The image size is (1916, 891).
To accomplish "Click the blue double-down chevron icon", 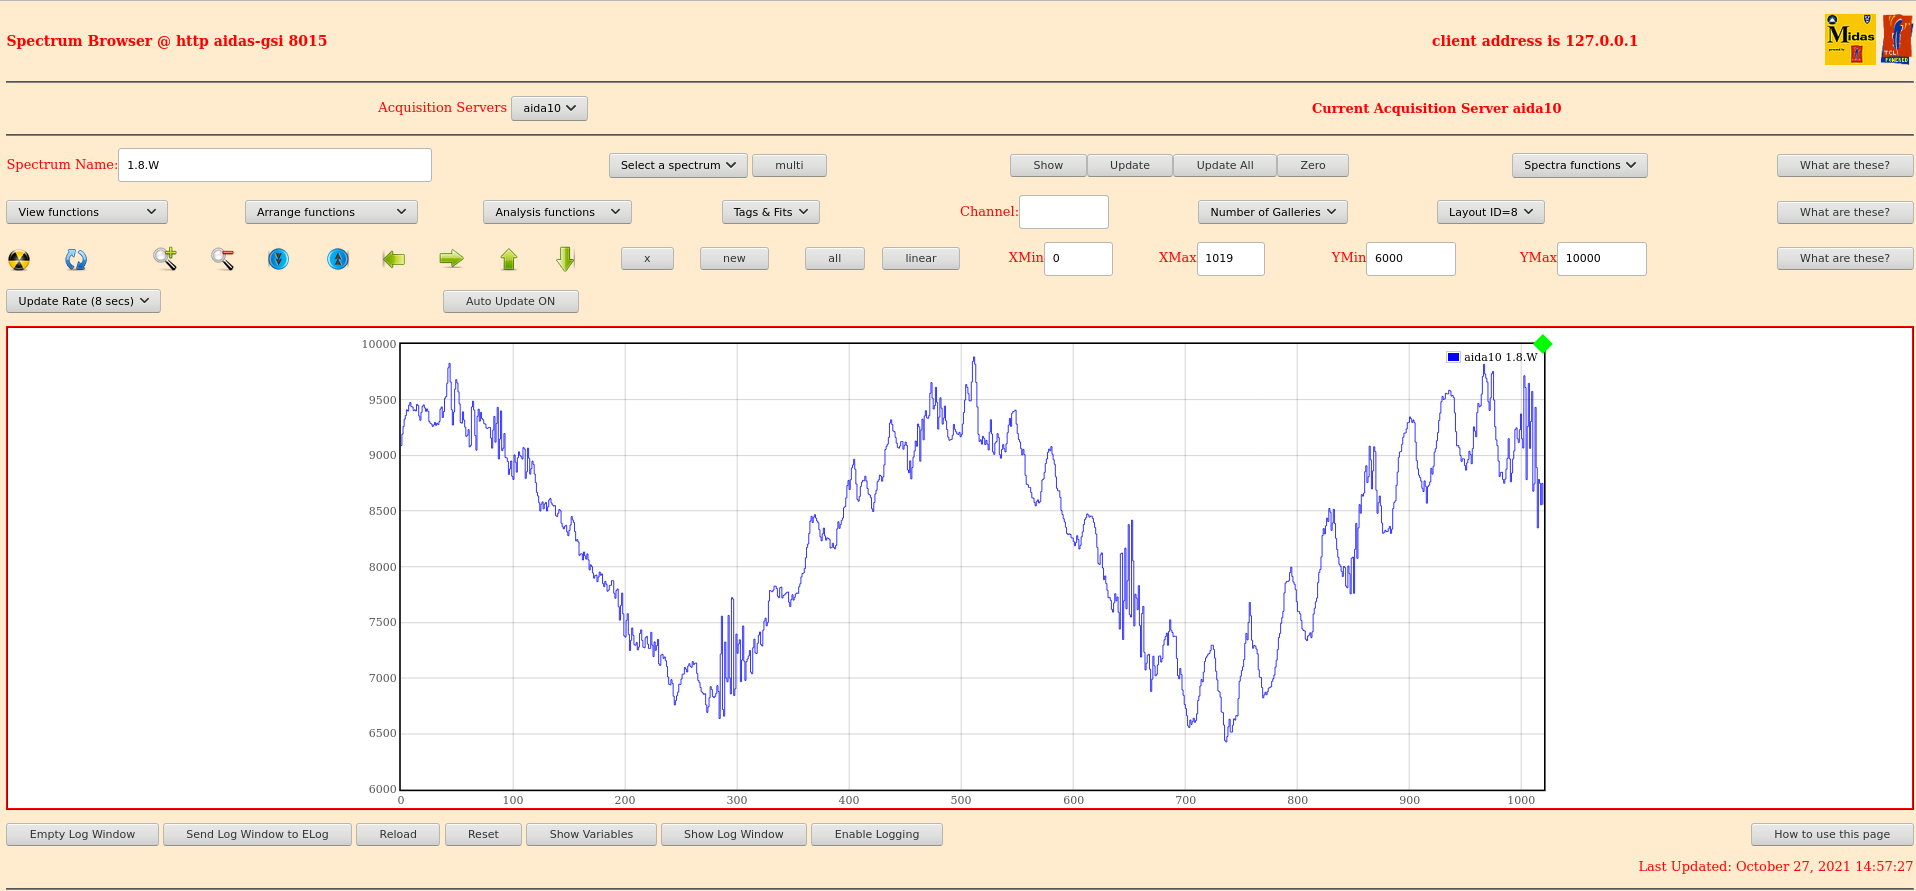I will click(279, 259).
